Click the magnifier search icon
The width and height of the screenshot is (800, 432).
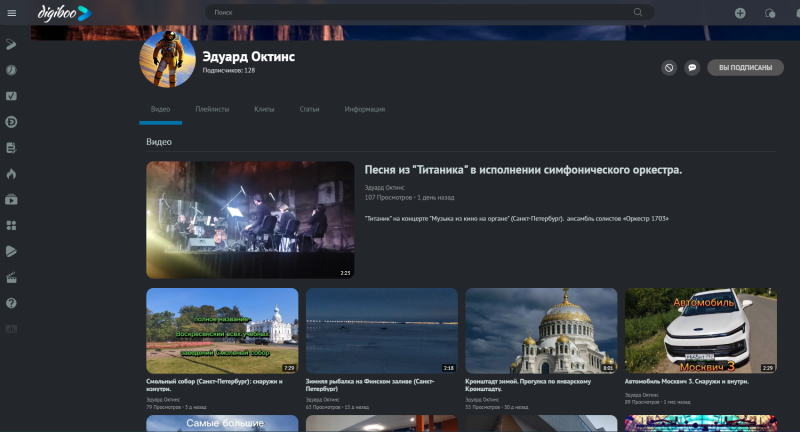pyautogui.click(x=638, y=12)
